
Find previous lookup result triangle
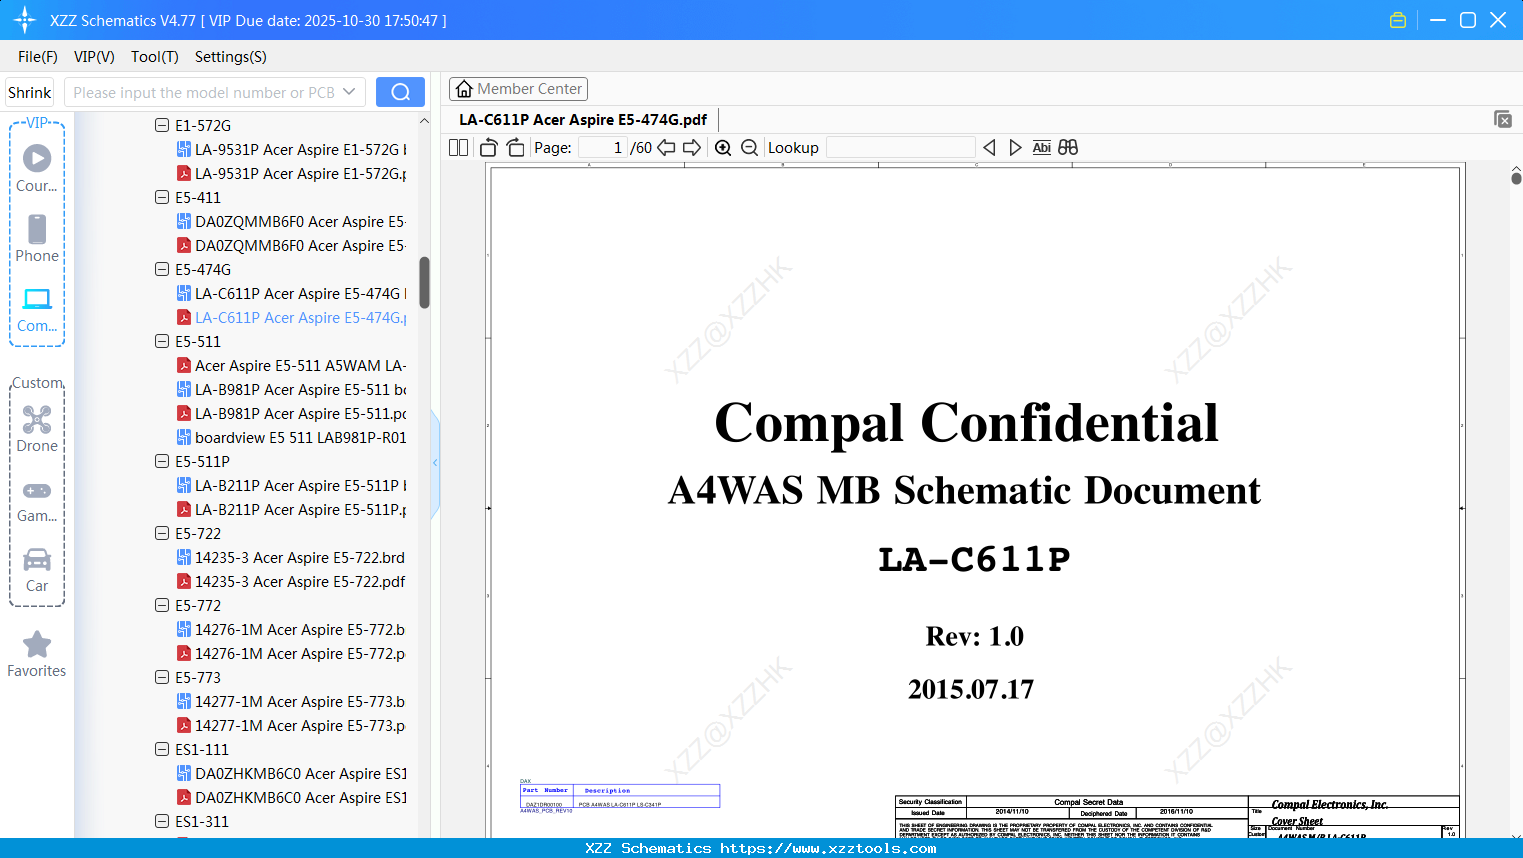click(989, 148)
